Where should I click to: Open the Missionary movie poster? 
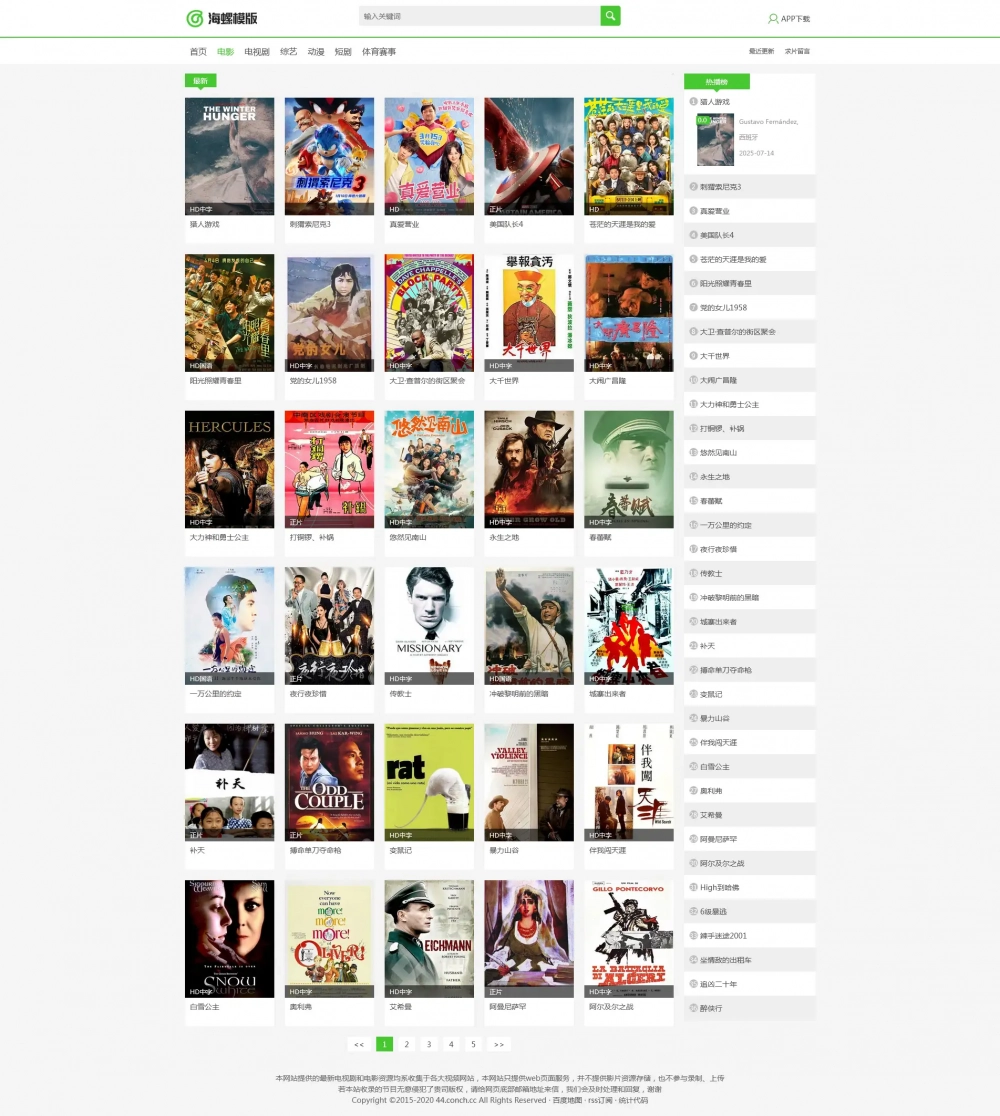click(428, 626)
